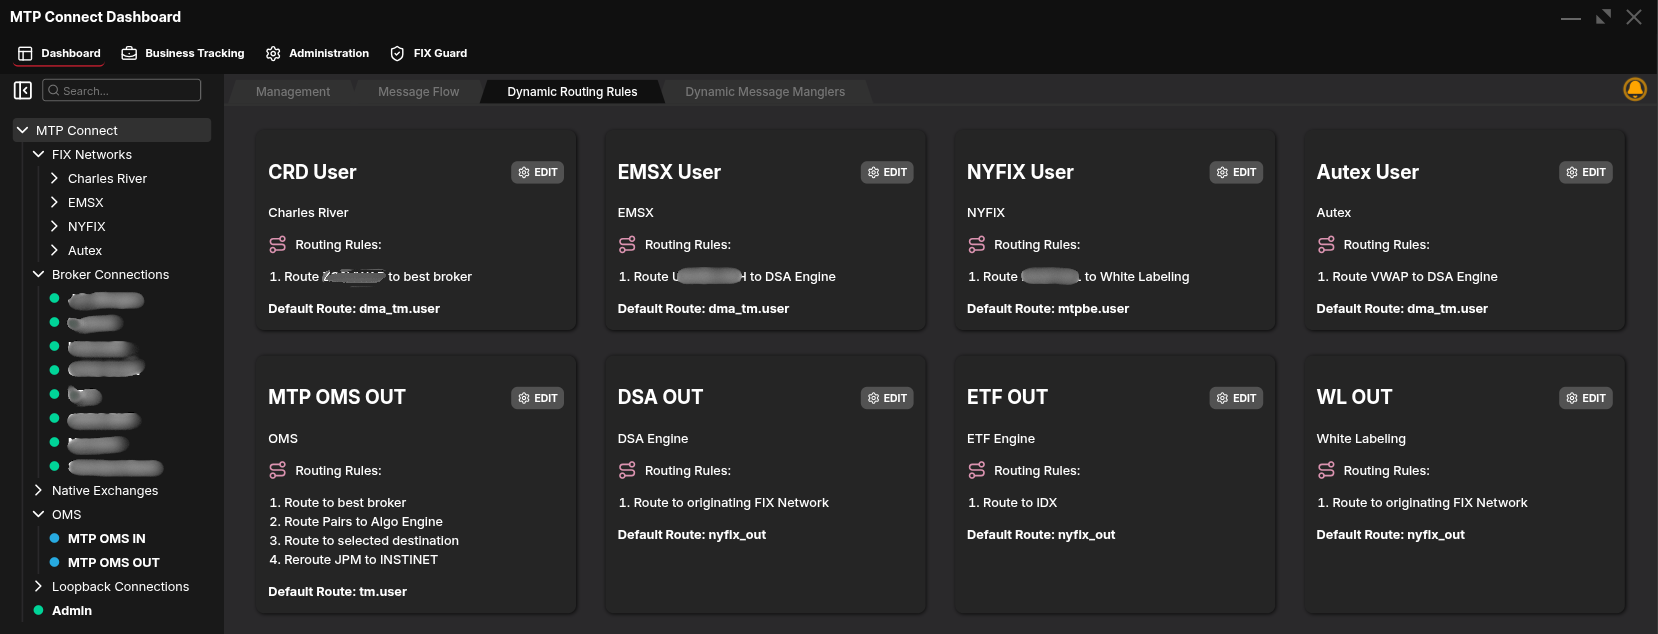The height and width of the screenshot is (634, 1658).
Task: Click the routing icon in EMSX User card
Action: 627,244
